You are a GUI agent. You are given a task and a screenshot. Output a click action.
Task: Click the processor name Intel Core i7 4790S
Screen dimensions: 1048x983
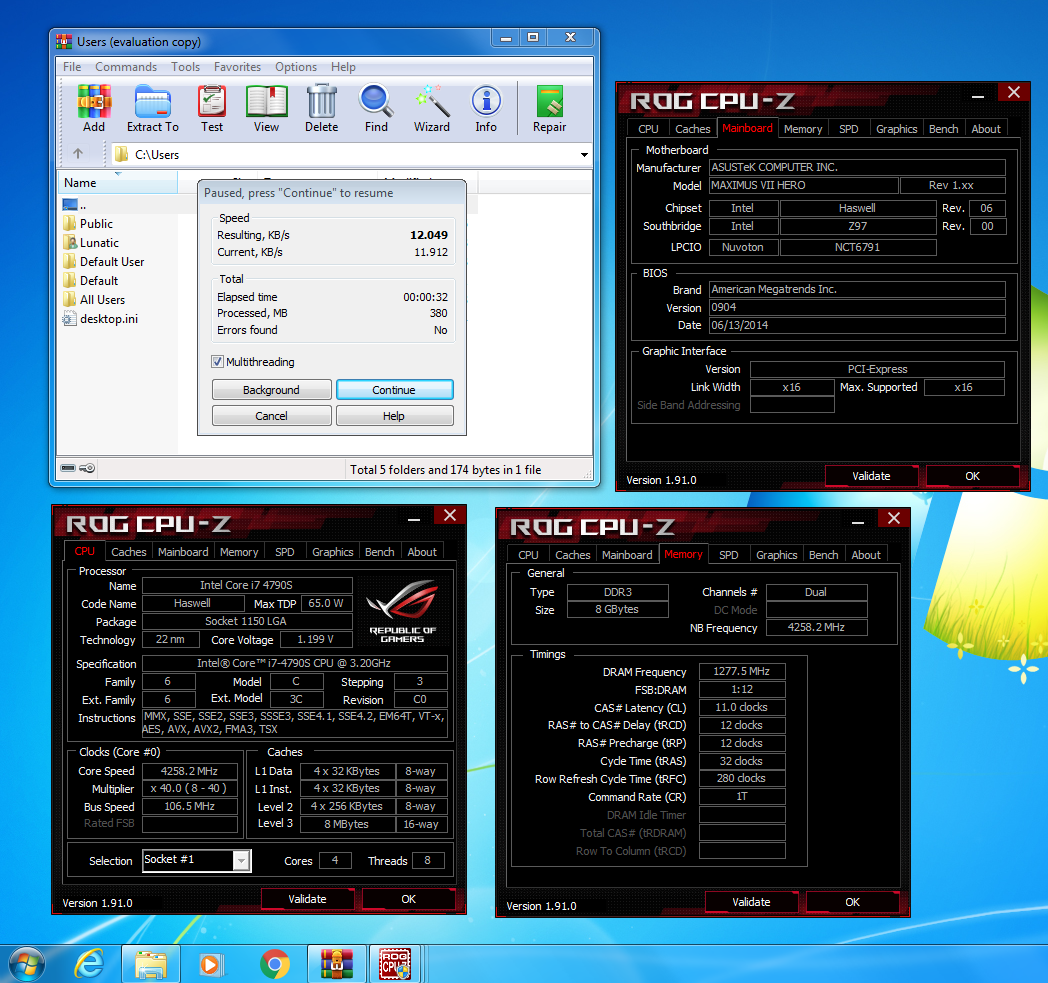[x=247, y=585]
